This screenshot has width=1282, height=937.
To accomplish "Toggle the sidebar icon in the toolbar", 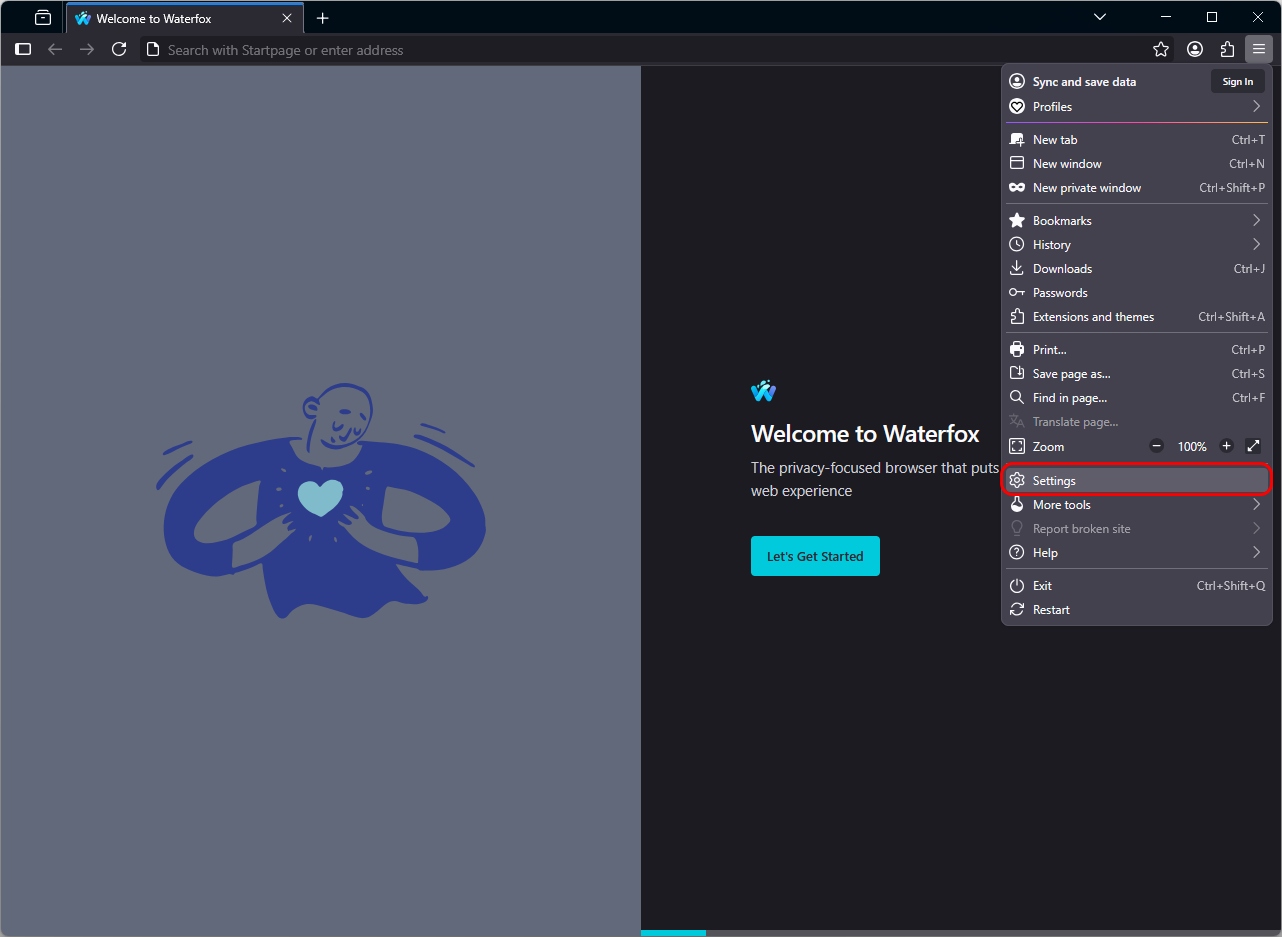I will 23,49.
